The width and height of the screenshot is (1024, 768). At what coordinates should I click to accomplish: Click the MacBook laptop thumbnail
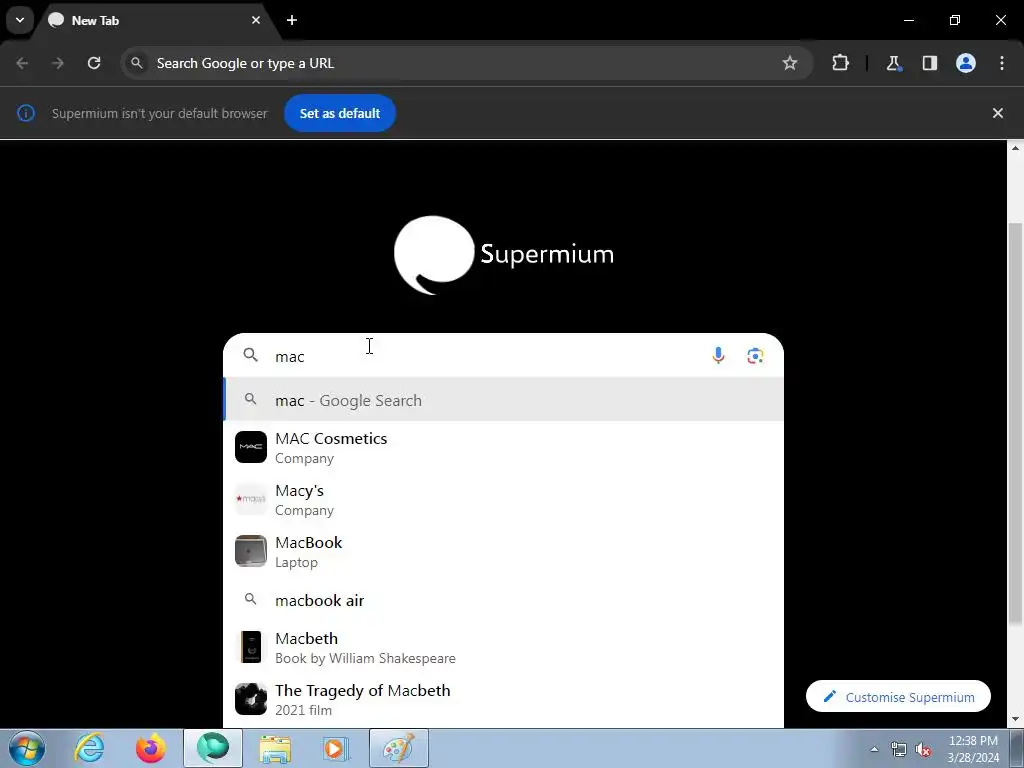(251, 551)
